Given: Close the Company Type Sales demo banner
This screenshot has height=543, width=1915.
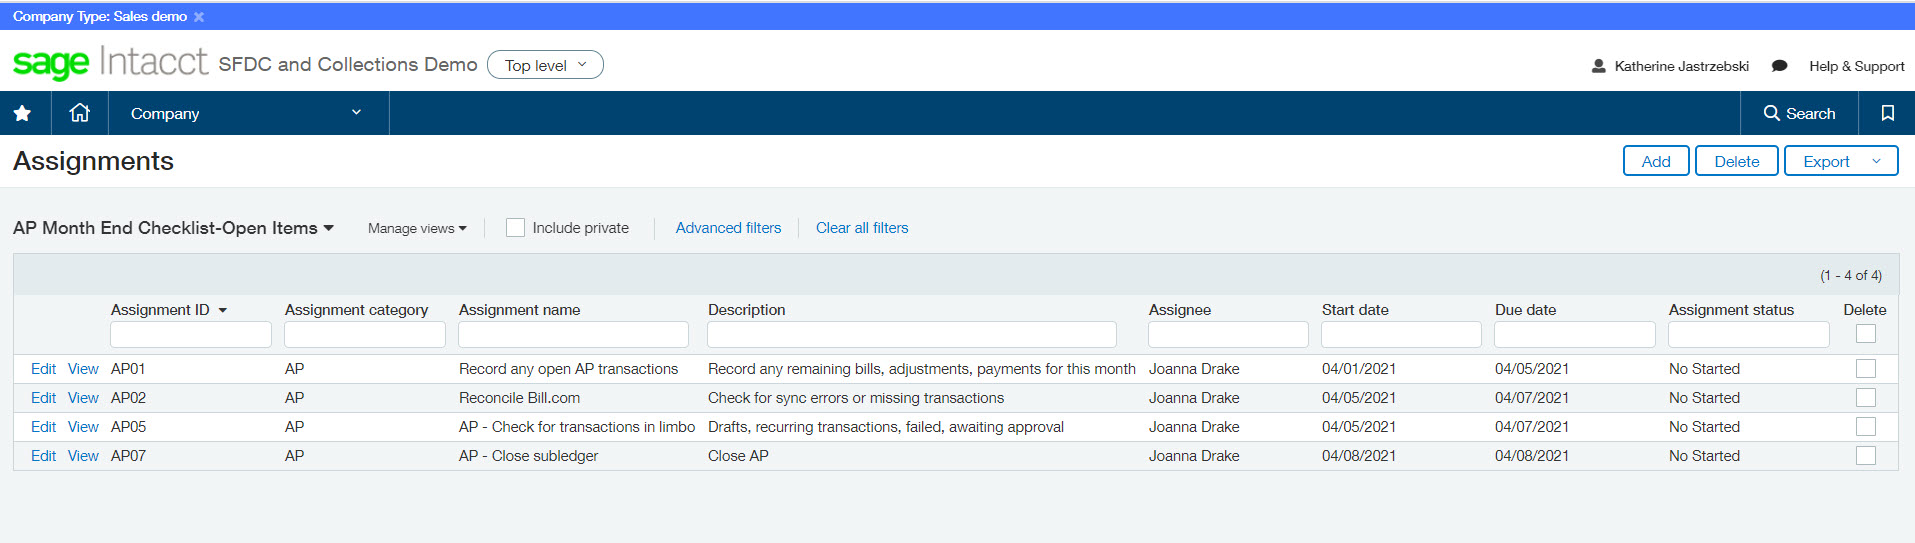Looking at the screenshot, I should pos(199,17).
